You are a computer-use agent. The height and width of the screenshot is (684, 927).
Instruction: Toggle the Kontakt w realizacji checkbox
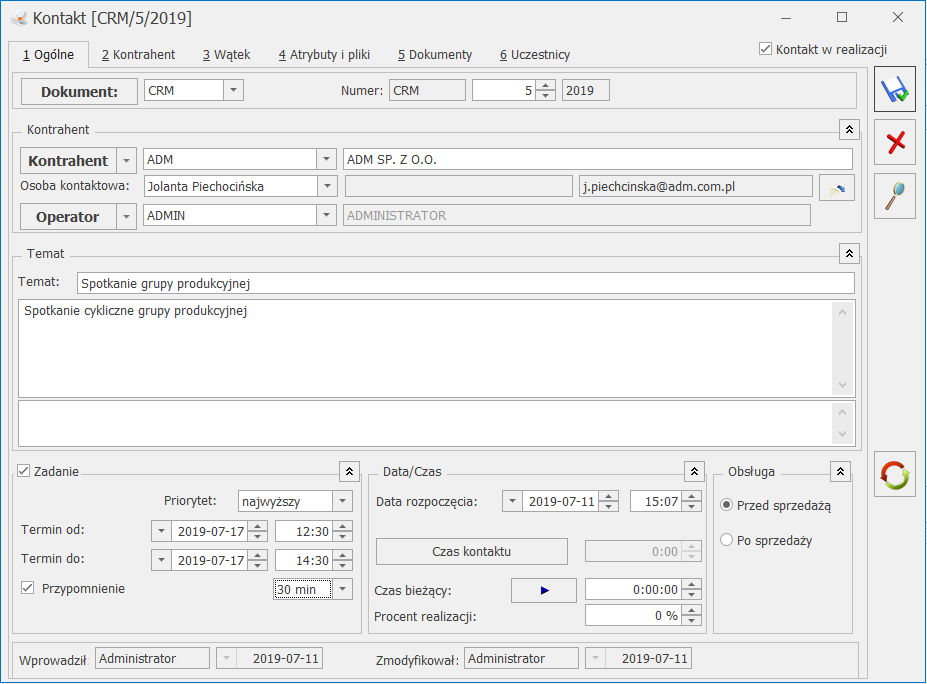point(766,49)
